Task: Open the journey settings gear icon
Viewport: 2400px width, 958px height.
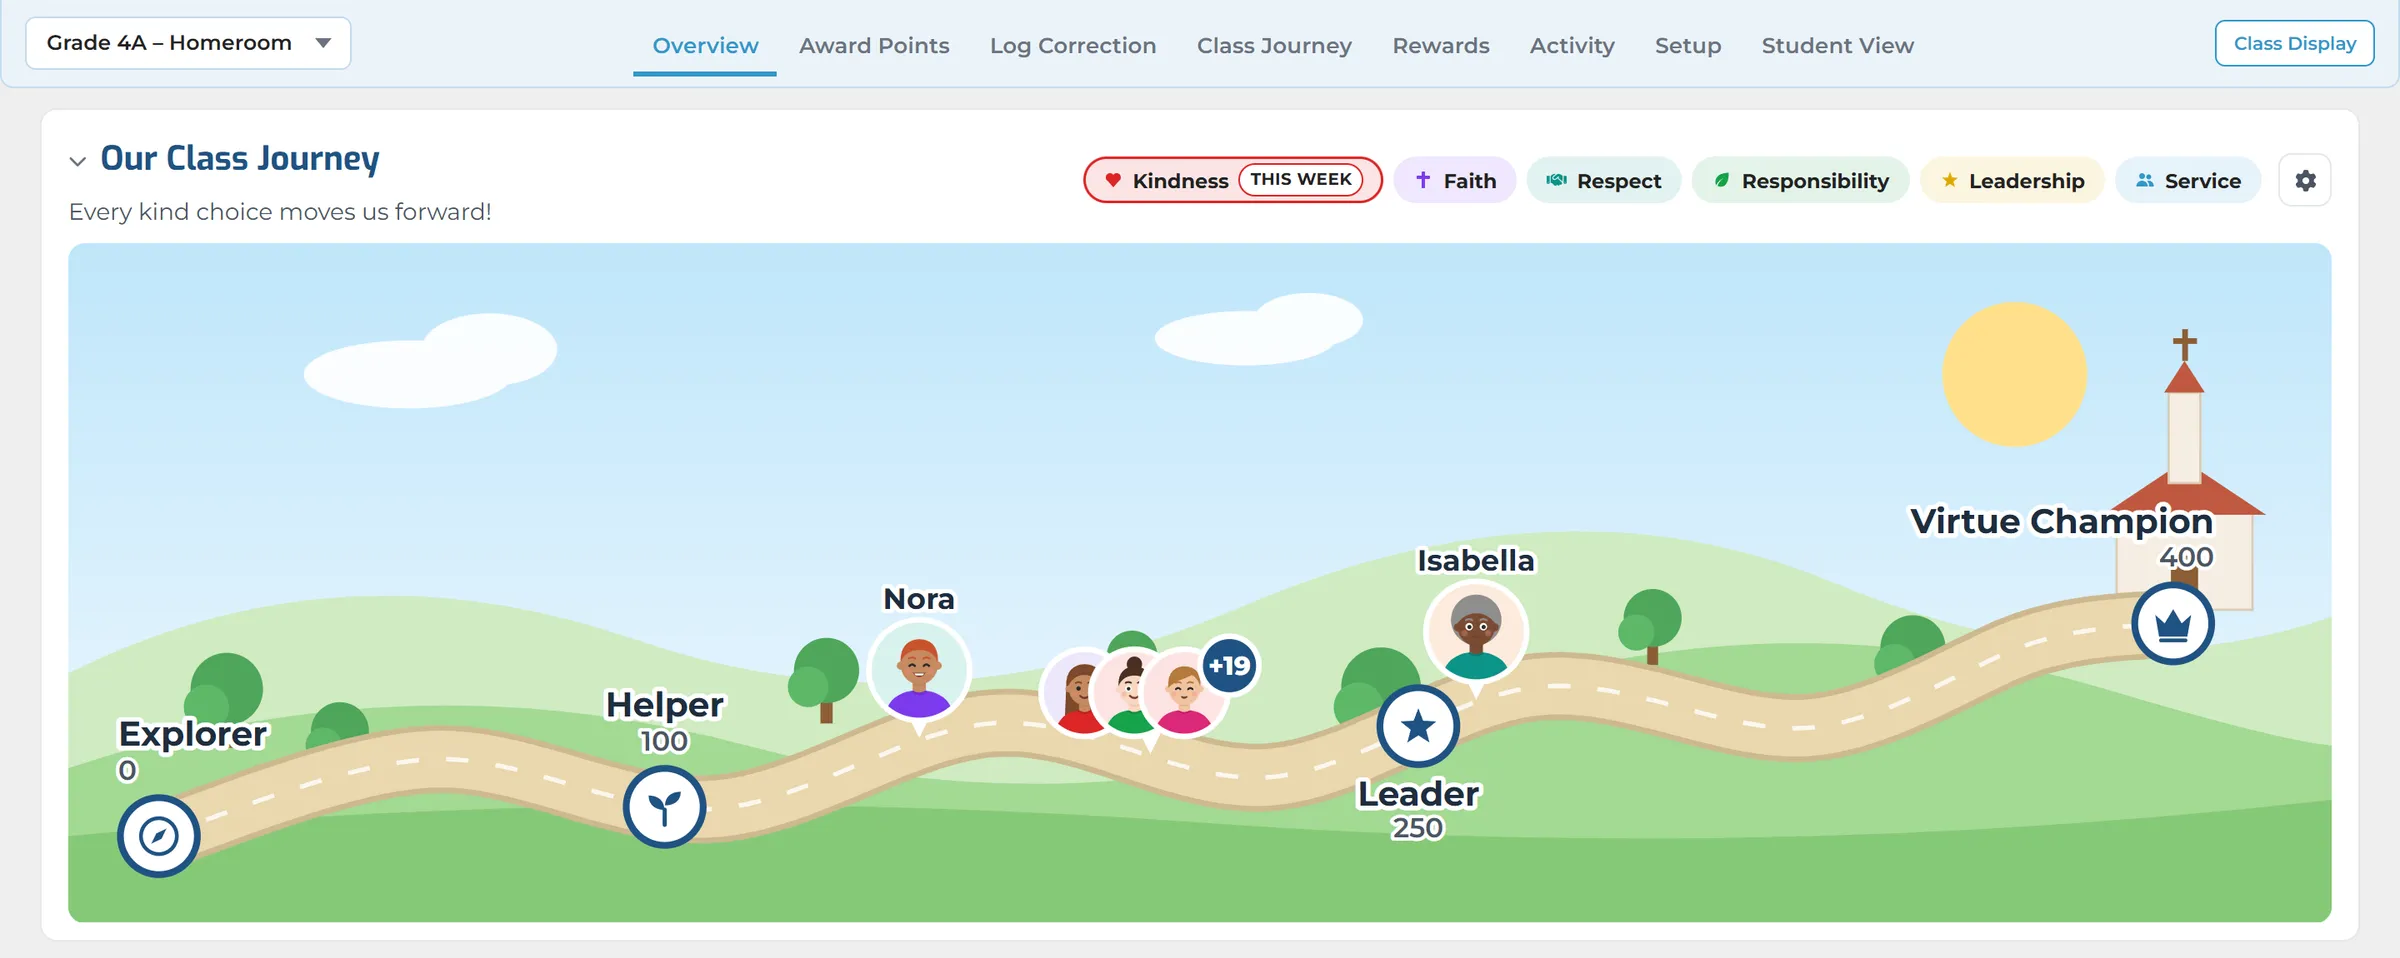Action: [x=2305, y=181]
